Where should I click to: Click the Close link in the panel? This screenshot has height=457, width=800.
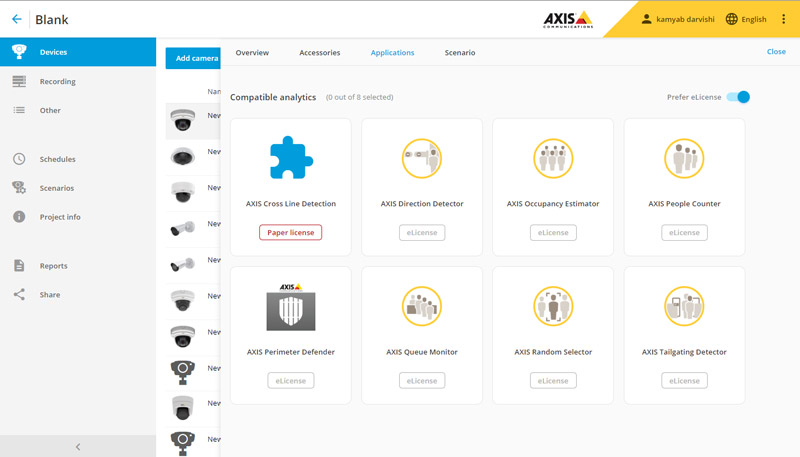[x=776, y=52]
